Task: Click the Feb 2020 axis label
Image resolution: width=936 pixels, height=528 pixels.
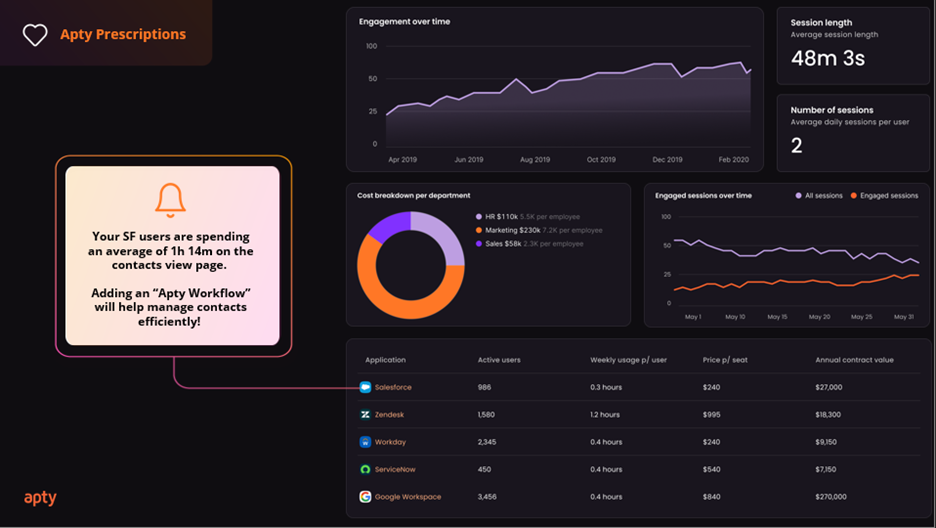Action: [734, 160]
